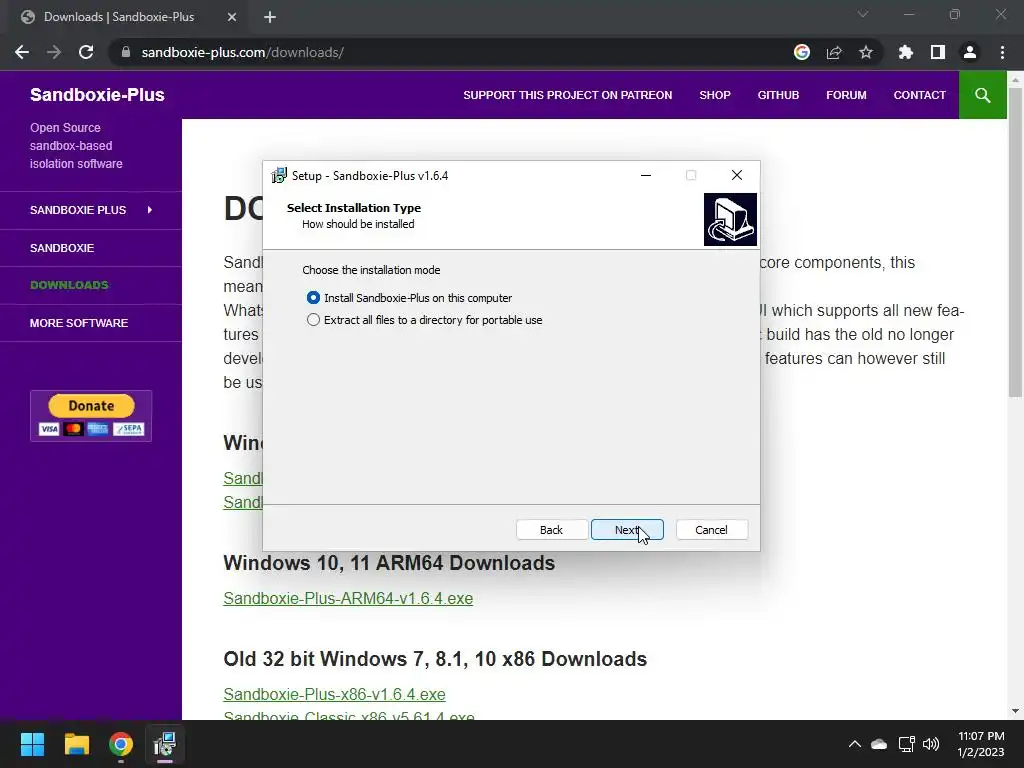Click the setup wizard computer graphic
The width and height of the screenshot is (1024, 768).
point(730,219)
